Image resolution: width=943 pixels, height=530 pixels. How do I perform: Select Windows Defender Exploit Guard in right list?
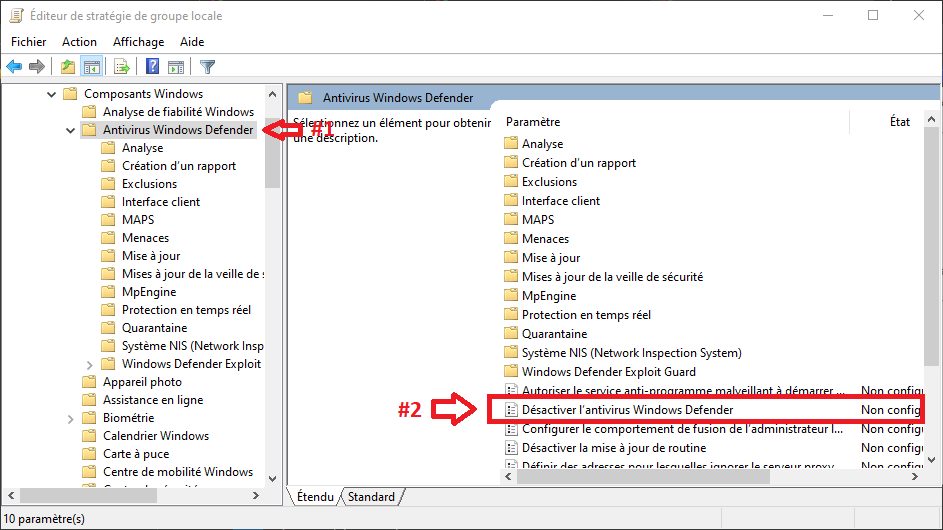pyautogui.click(x=609, y=372)
